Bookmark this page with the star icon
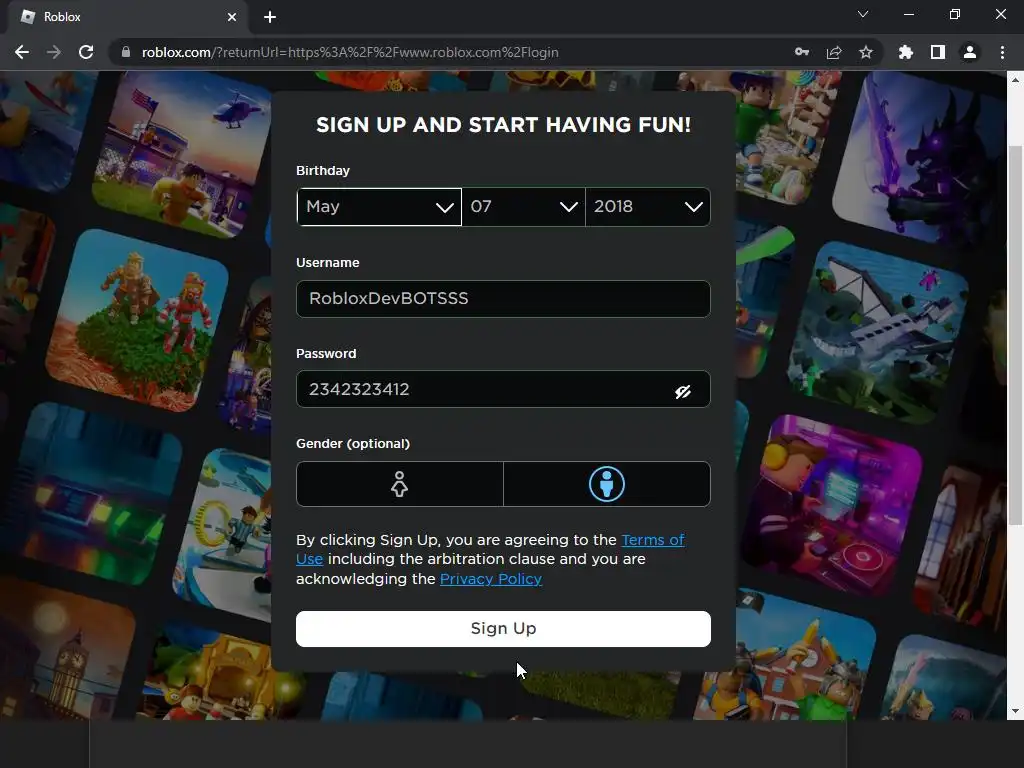1024x768 pixels. pyautogui.click(x=866, y=52)
